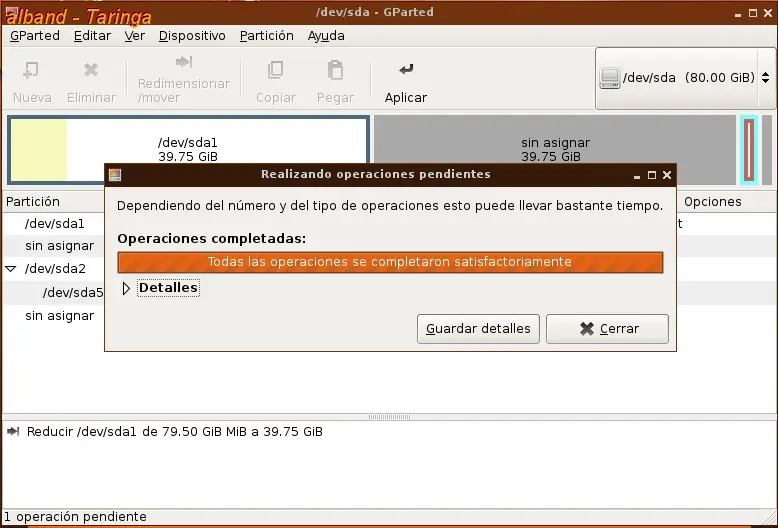Image resolution: width=778 pixels, height=528 pixels.
Task: Click the Partición column header
Action: point(33,201)
